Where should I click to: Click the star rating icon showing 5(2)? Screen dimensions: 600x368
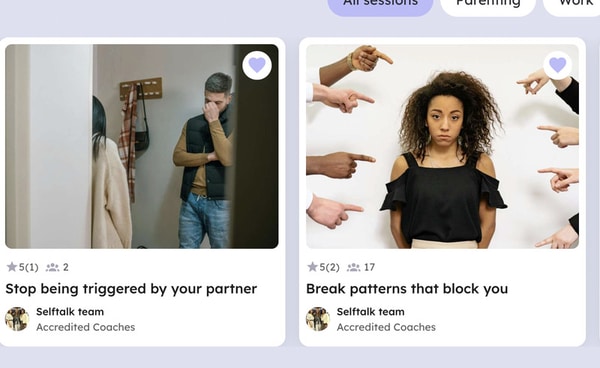313,267
